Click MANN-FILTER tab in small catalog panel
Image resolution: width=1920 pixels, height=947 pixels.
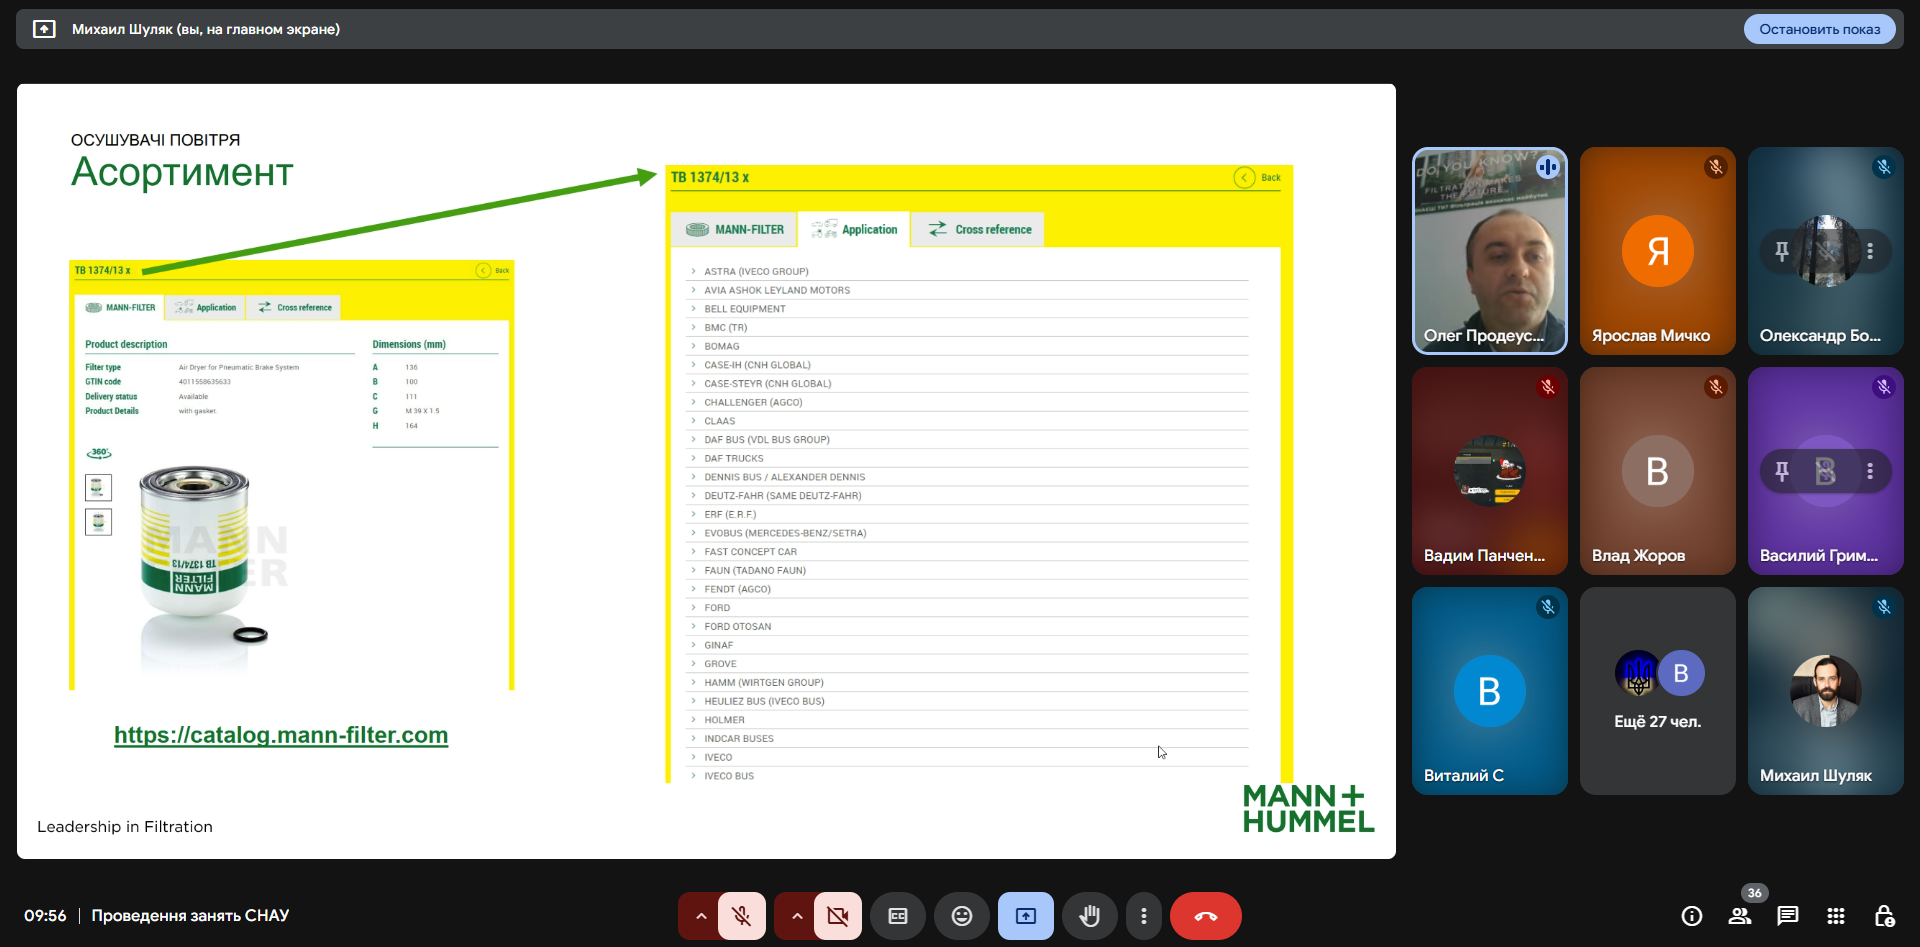[120, 307]
